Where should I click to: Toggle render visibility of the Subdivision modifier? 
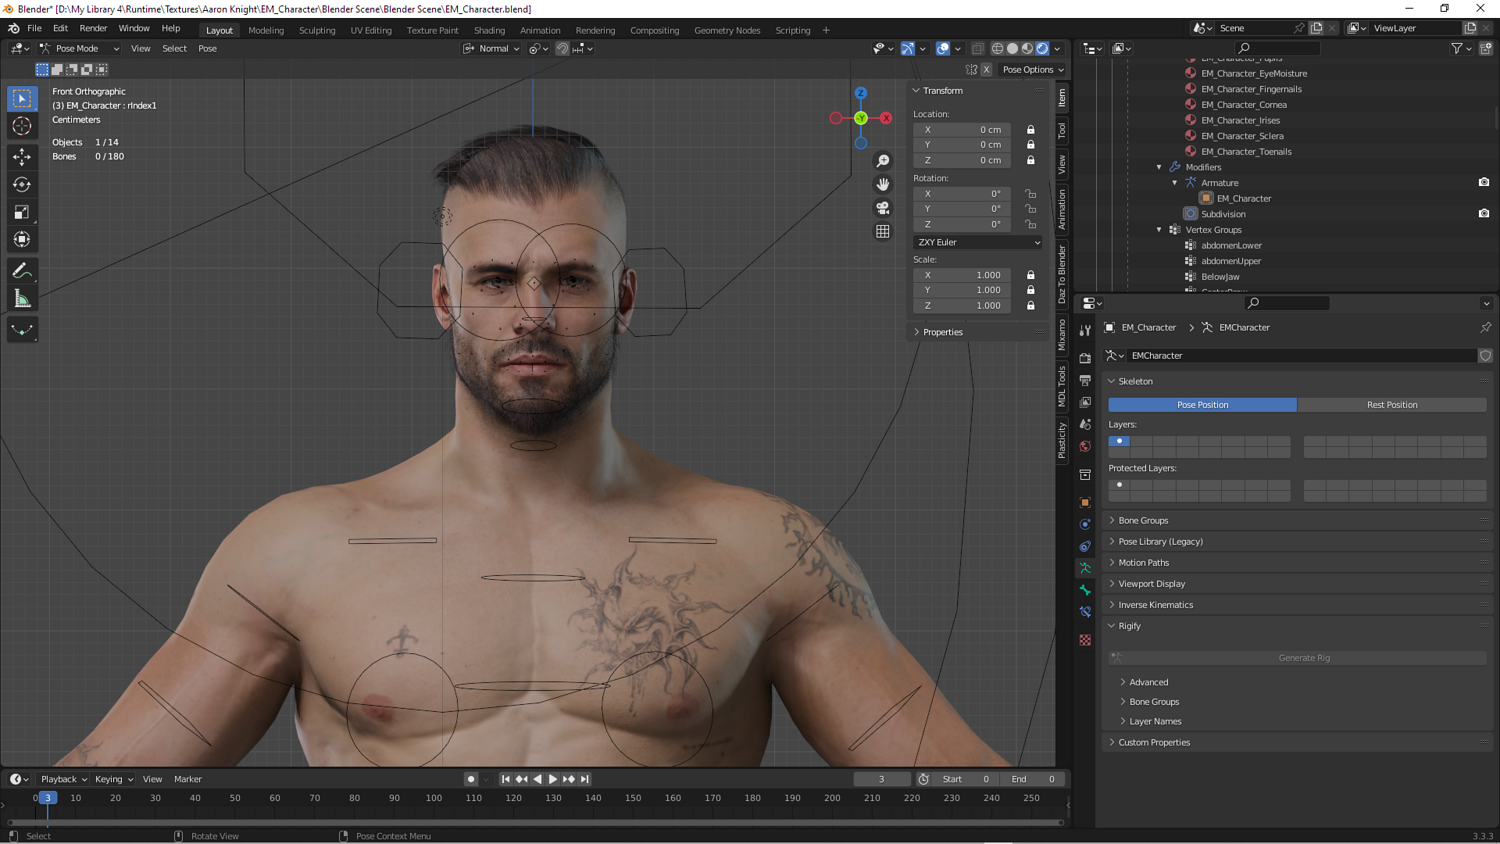(x=1484, y=214)
